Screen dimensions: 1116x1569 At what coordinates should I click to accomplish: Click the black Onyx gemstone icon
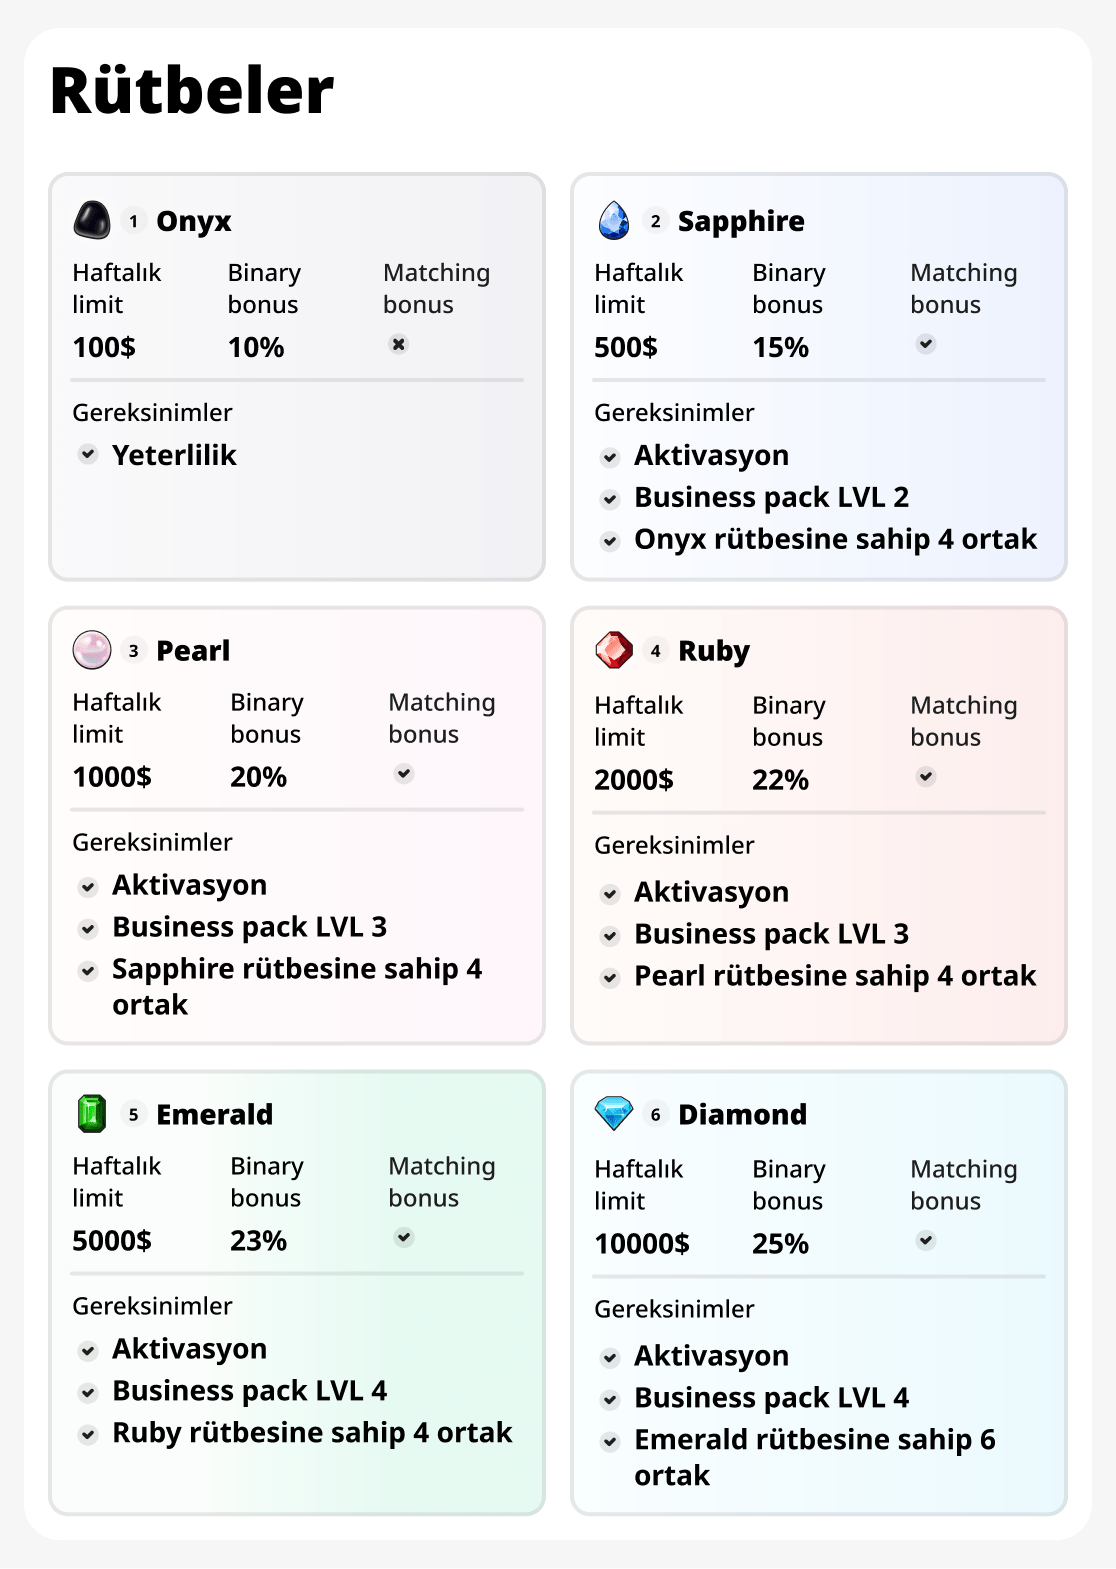click(92, 220)
